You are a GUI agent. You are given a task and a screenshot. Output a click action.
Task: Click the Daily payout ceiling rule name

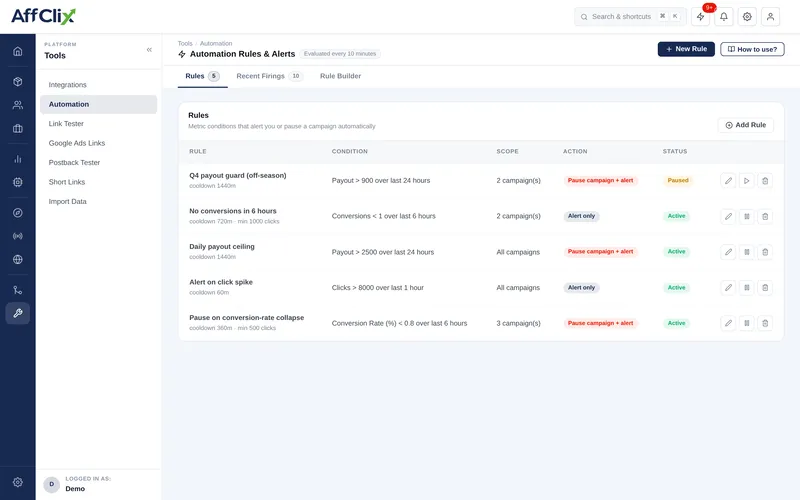tap(222, 246)
